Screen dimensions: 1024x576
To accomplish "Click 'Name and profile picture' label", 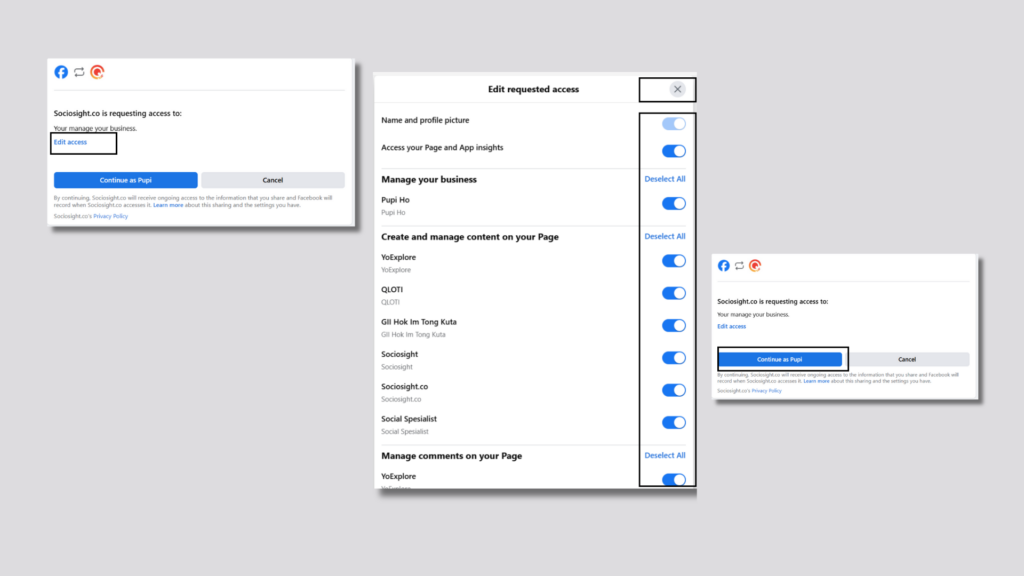I will 425,120.
